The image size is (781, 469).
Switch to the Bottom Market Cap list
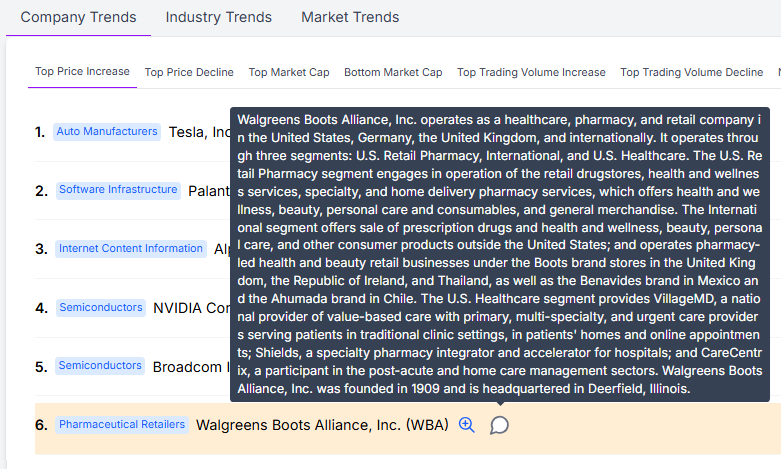[x=393, y=72]
